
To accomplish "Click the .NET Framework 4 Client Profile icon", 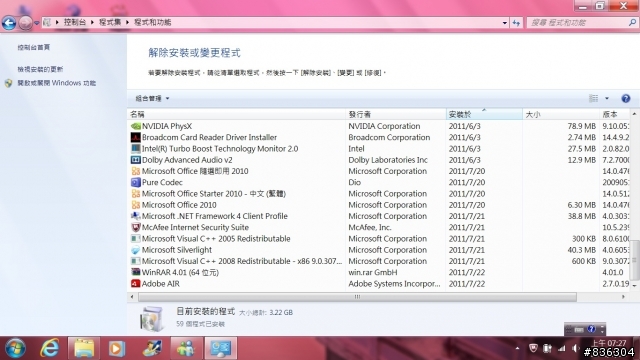I will [136, 216].
